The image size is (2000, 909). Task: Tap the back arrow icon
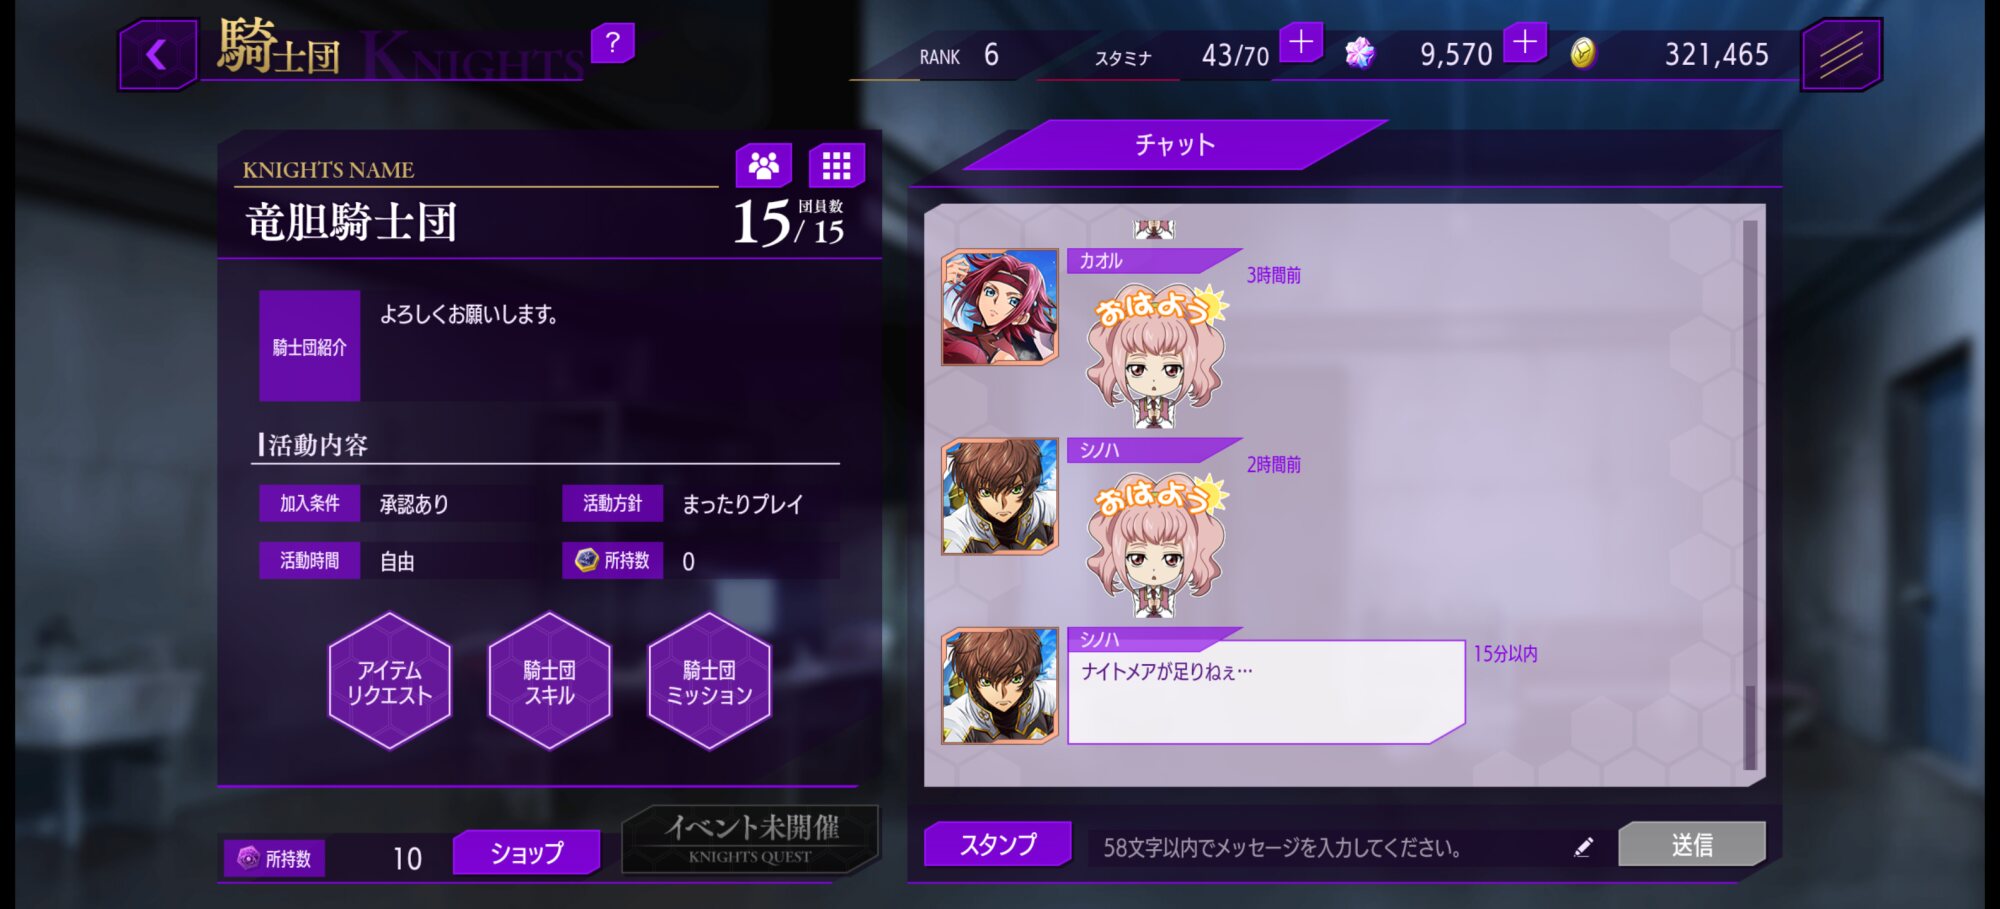[x=156, y=54]
